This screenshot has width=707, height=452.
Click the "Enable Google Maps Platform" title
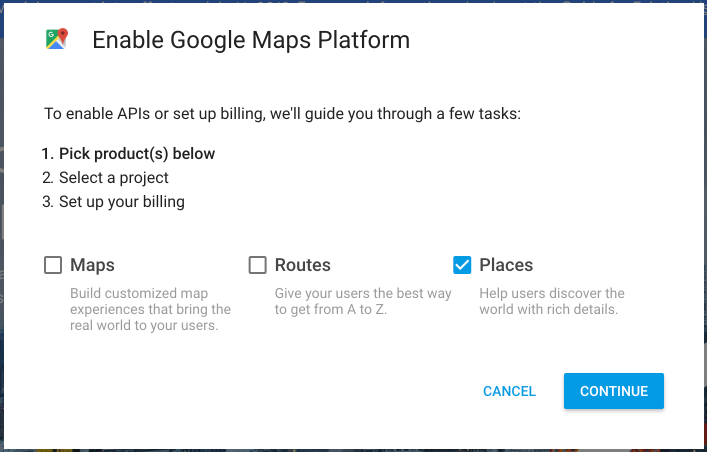251,41
